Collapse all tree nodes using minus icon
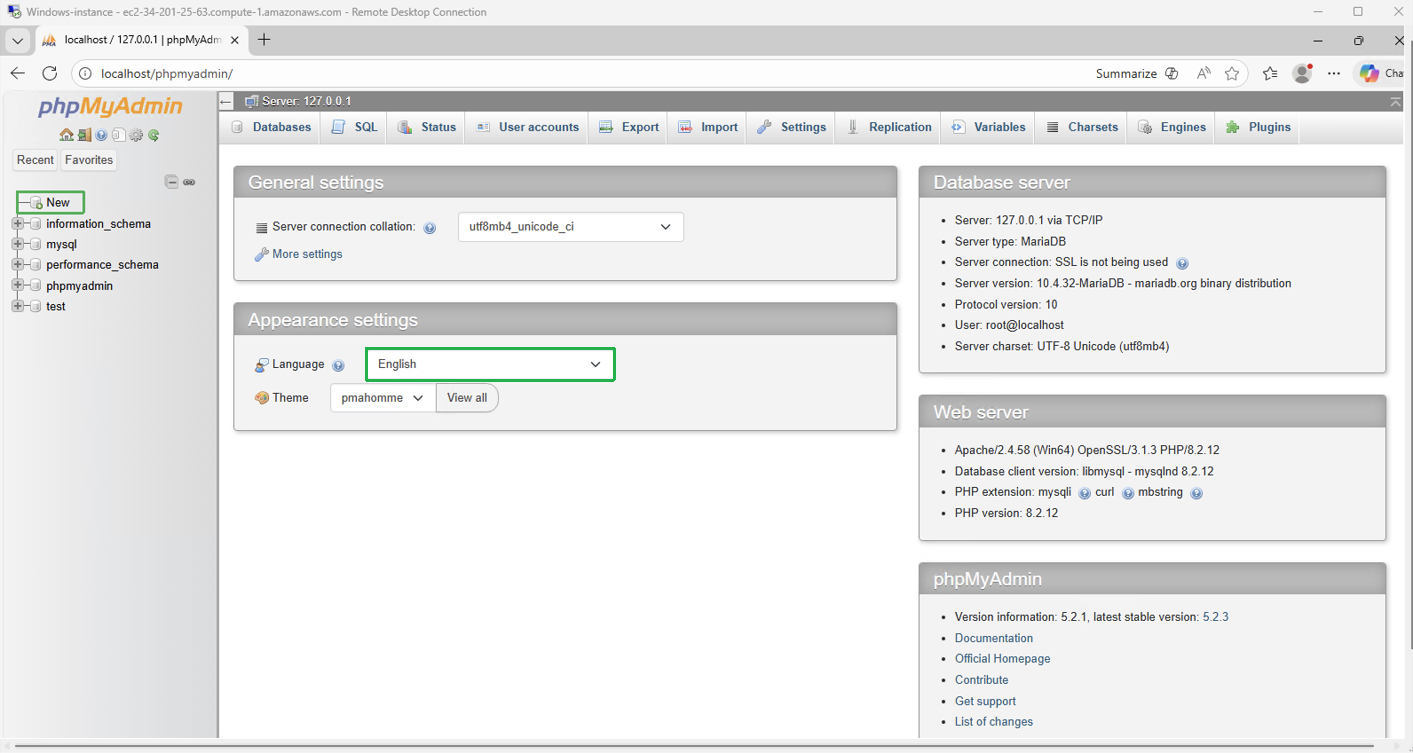 pos(172,182)
